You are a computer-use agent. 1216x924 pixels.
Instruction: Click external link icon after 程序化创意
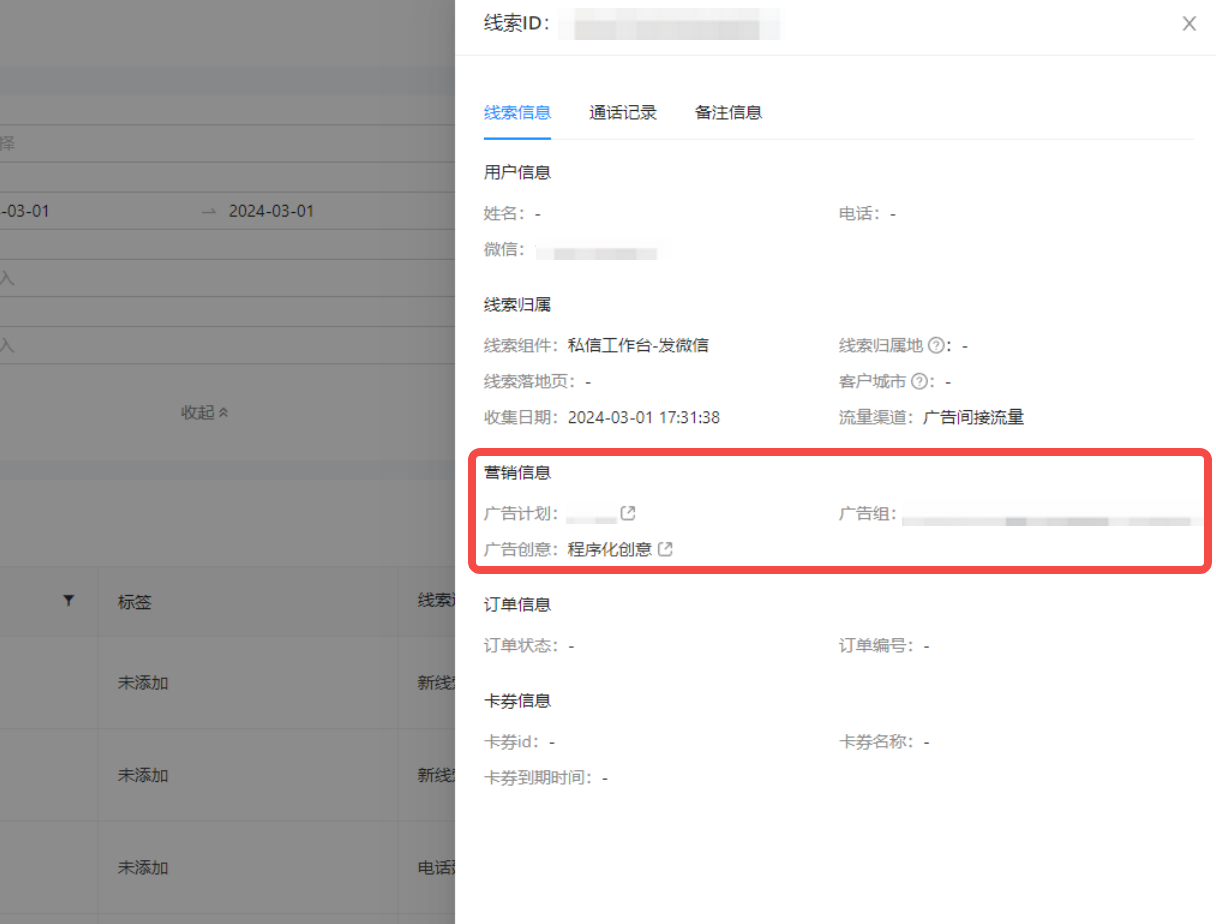tap(665, 549)
